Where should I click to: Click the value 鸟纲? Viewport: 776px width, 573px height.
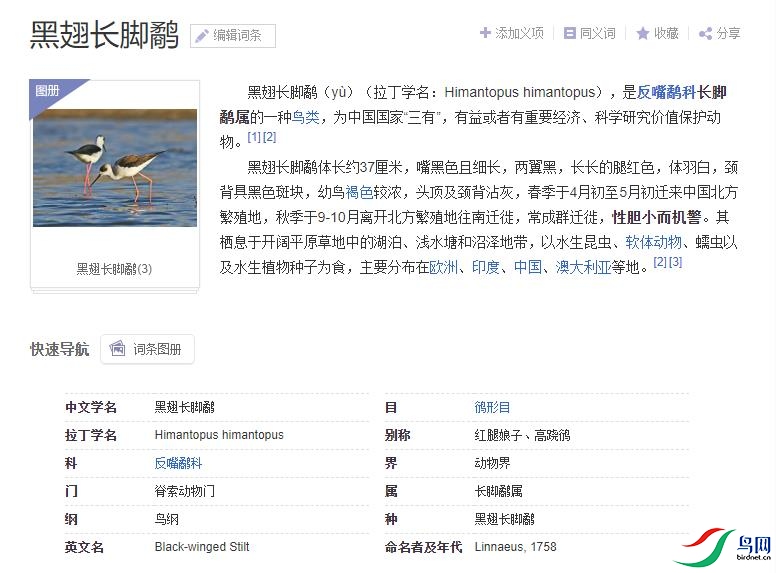click(x=166, y=519)
